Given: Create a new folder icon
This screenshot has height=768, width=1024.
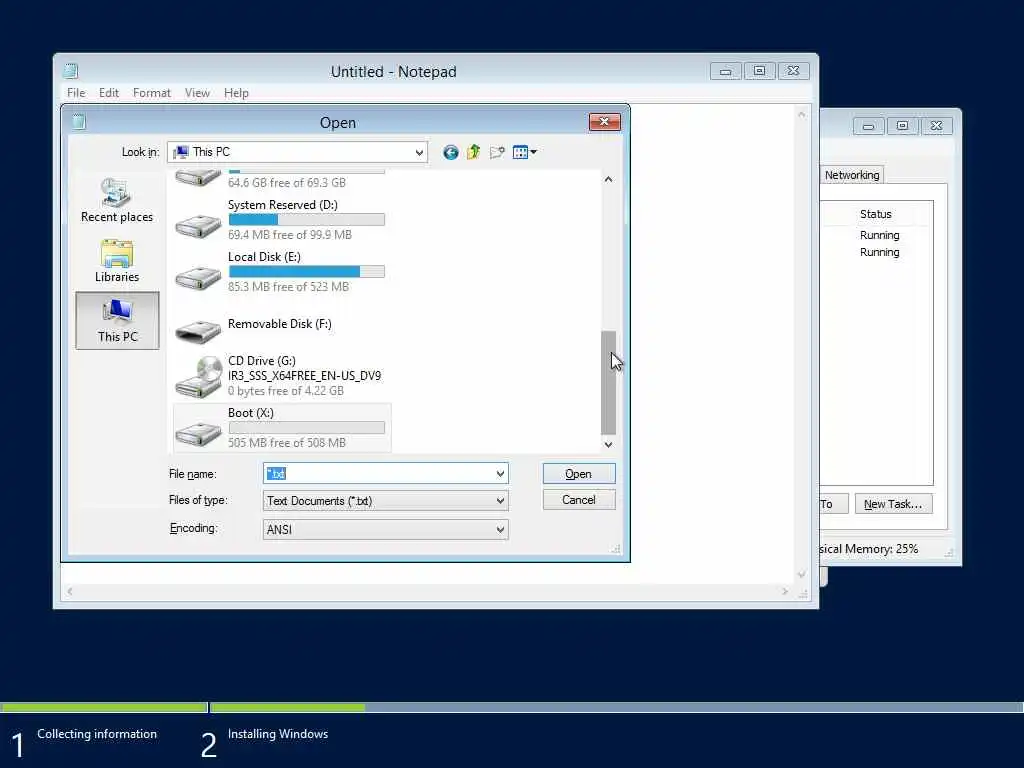Looking at the screenshot, I should click(x=497, y=152).
